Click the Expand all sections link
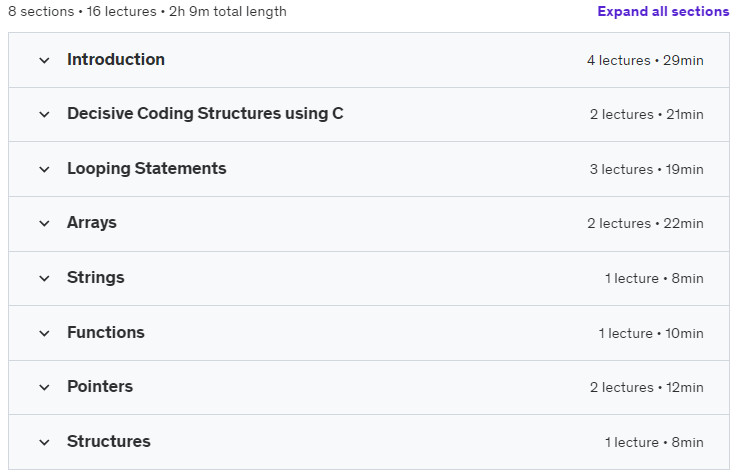Screen dimensions: 742x474 pyautogui.click(x=663, y=11)
